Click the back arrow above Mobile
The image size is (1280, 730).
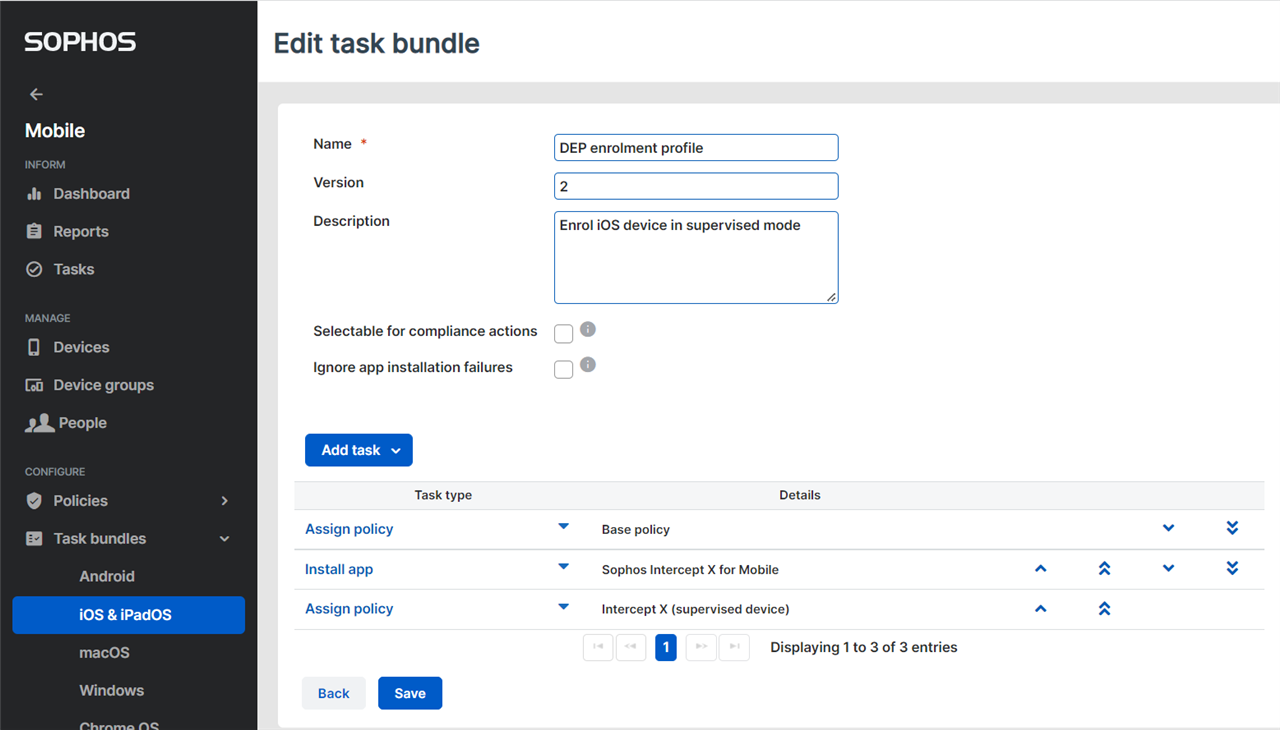tap(36, 94)
